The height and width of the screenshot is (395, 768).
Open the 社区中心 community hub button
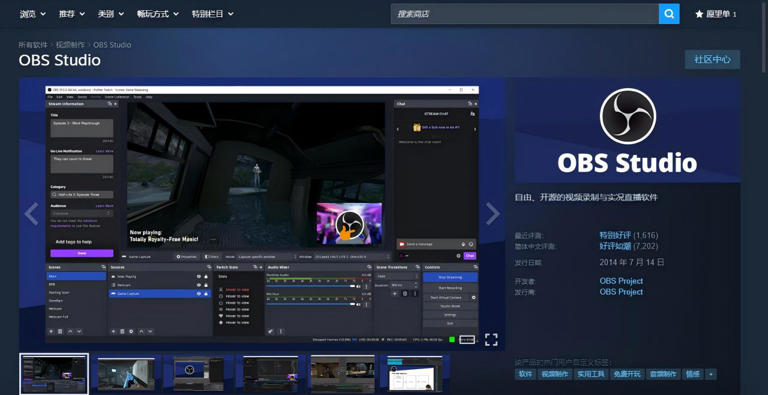[x=712, y=59]
